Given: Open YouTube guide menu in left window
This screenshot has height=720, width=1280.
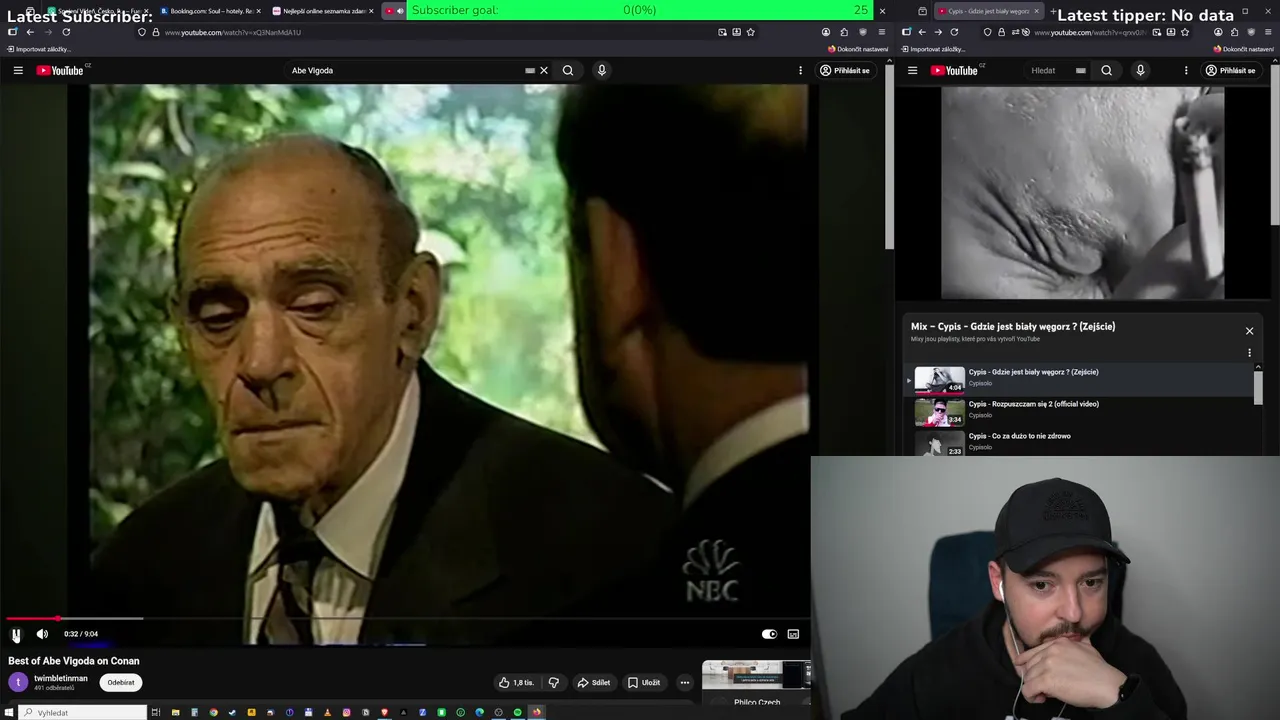Looking at the screenshot, I should [18, 70].
